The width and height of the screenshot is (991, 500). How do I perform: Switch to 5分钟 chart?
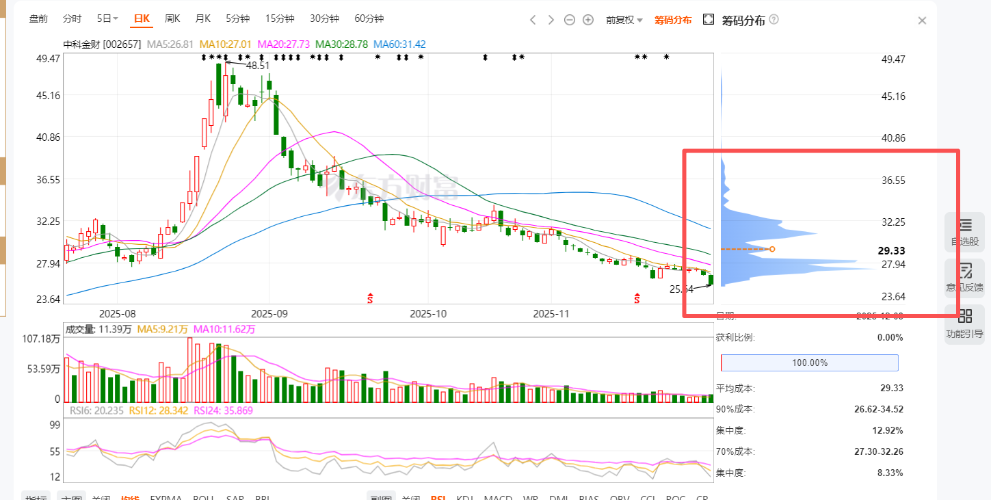click(x=238, y=18)
